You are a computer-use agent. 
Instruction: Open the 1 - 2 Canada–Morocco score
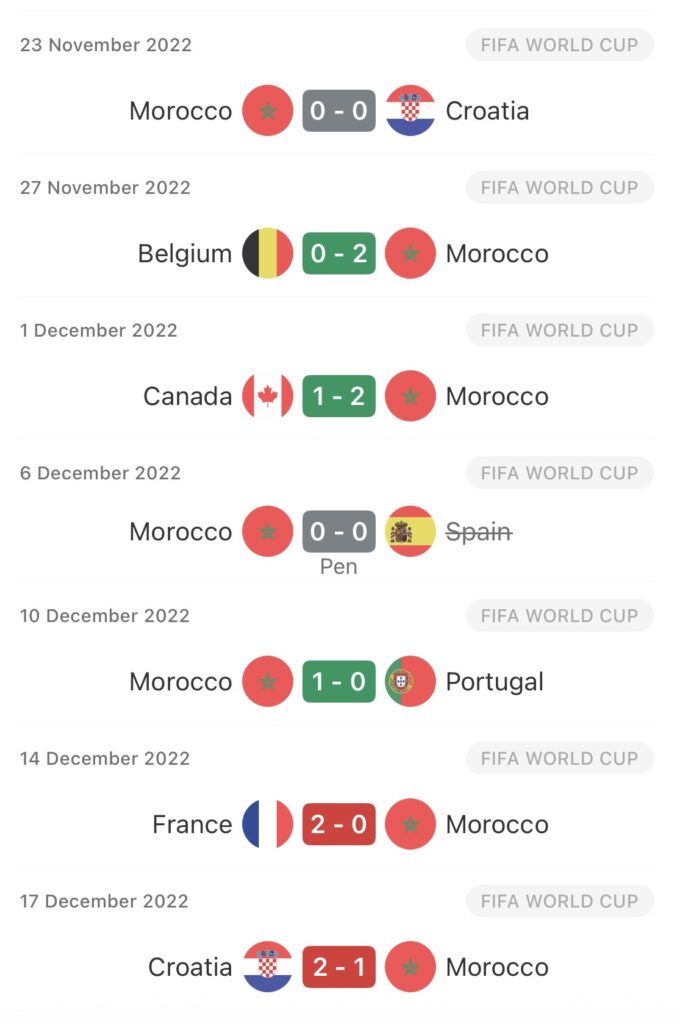(x=339, y=397)
